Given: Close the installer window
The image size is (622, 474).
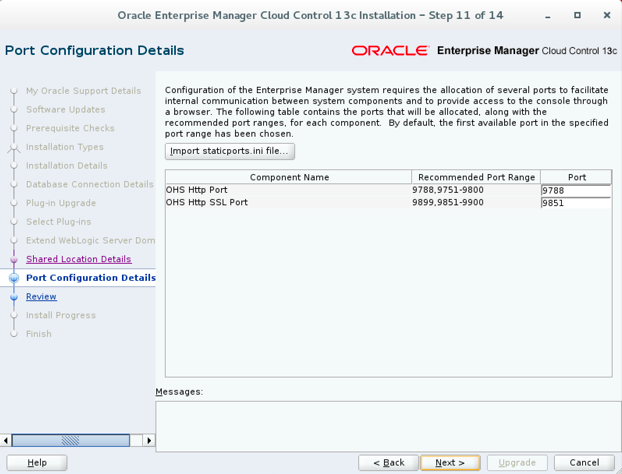Looking at the screenshot, I should pos(607,15).
